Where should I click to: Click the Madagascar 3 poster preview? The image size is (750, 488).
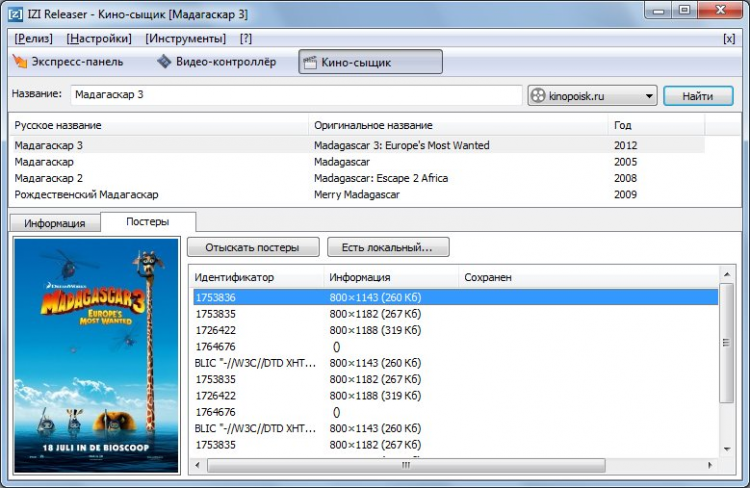coord(97,355)
